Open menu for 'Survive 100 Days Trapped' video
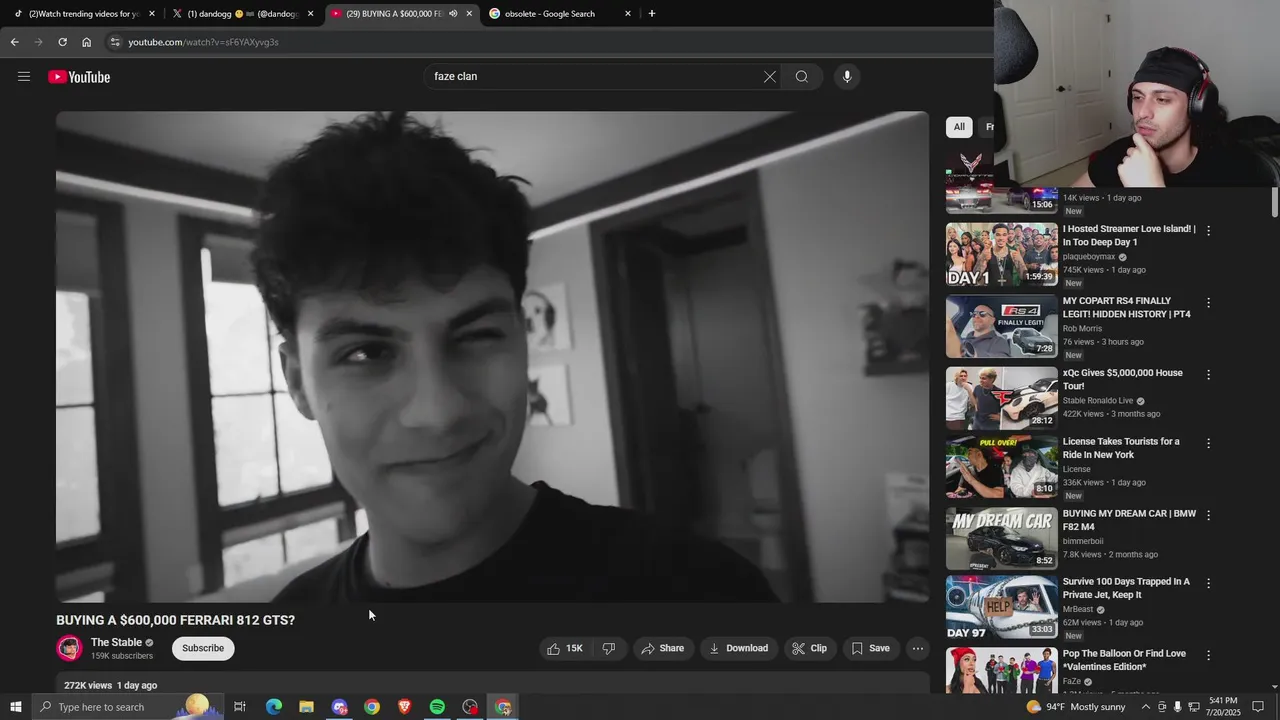The width and height of the screenshot is (1280, 720). [x=1208, y=584]
